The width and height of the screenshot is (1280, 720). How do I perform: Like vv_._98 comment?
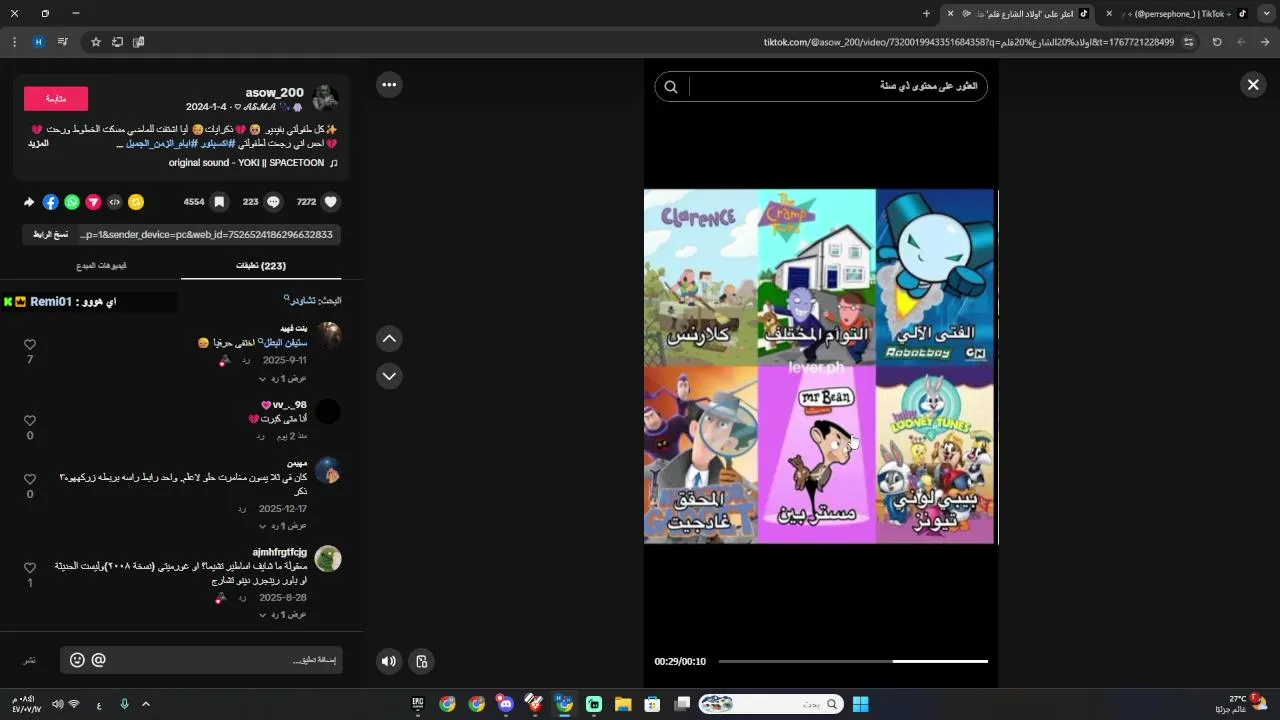pos(30,421)
